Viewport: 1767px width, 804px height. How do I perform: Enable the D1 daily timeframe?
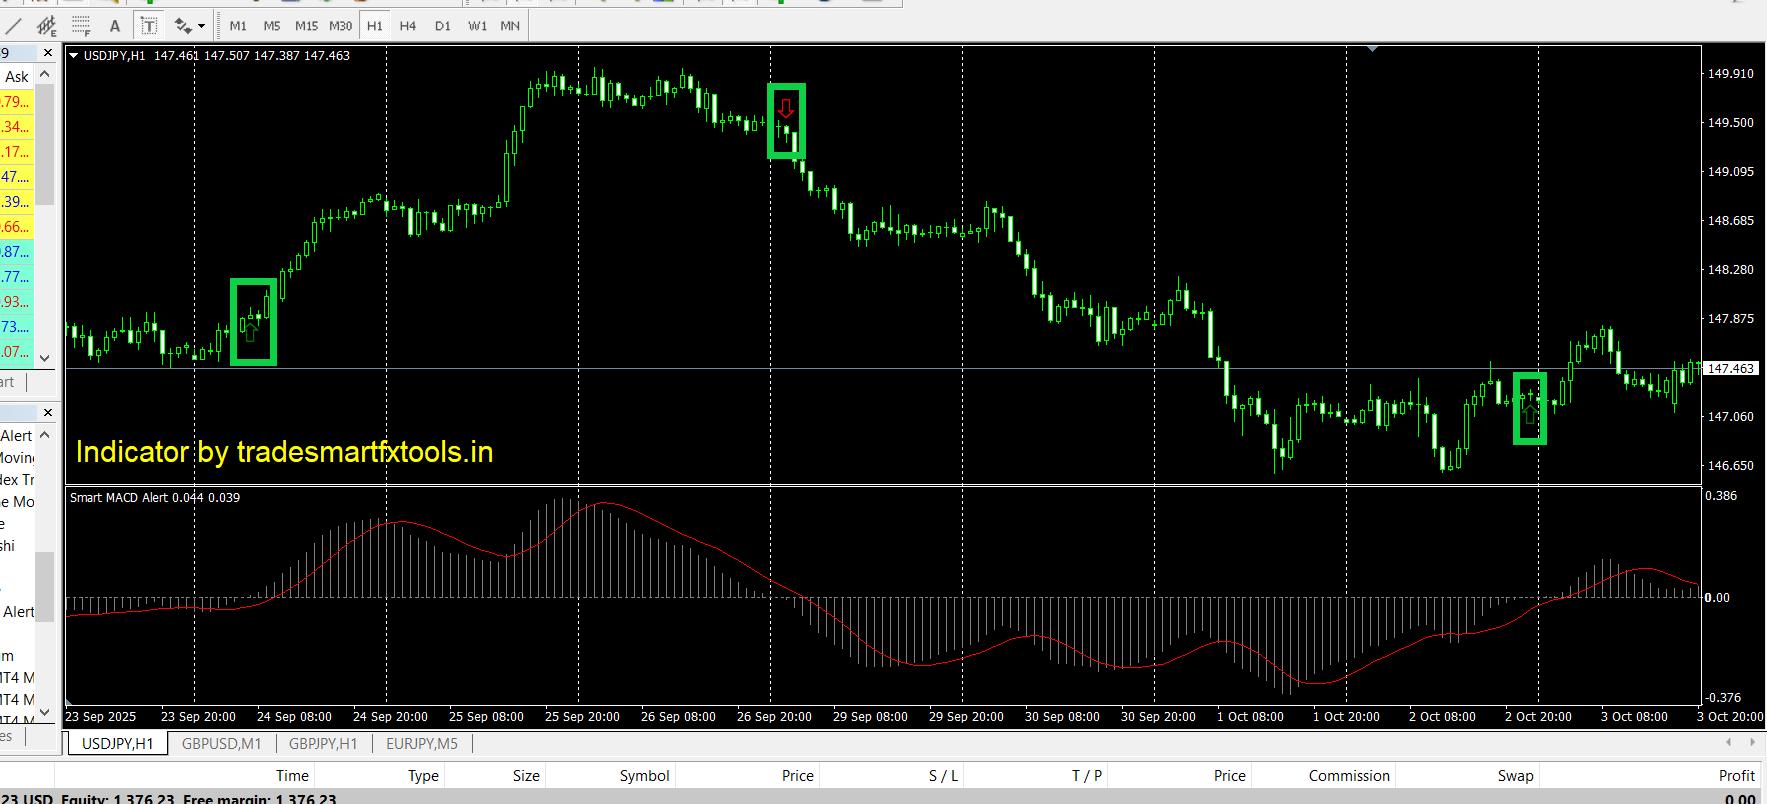click(x=442, y=26)
